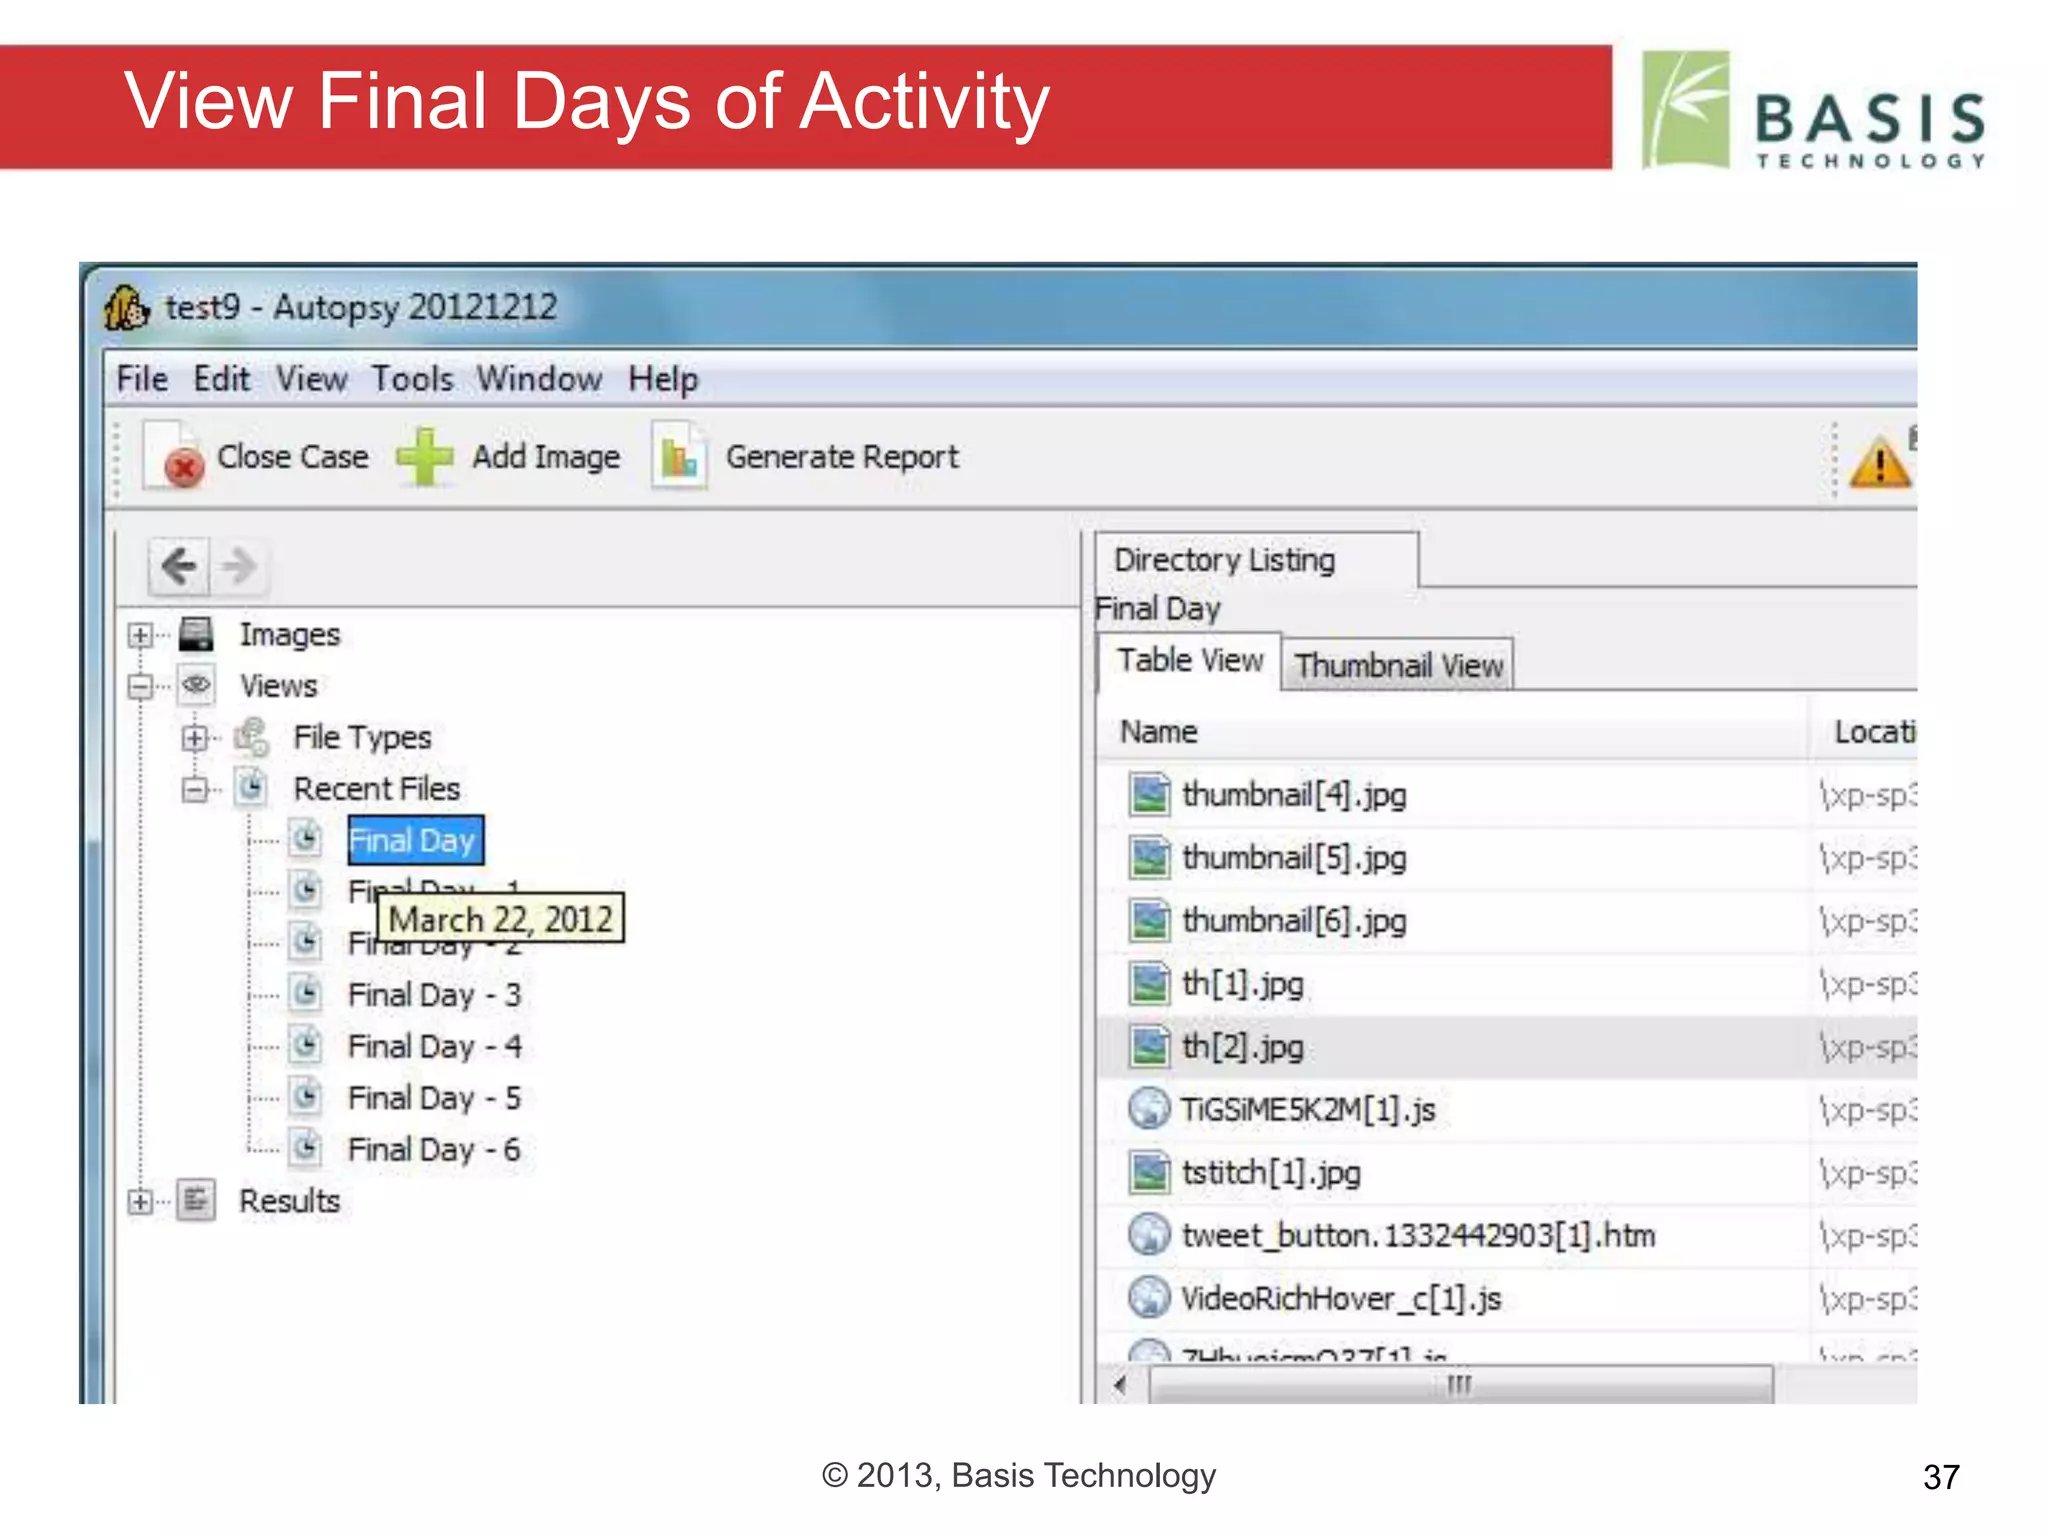The image size is (2048, 1536).
Task: Click the clock icon beside Final Day - 5
Action: click(306, 1096)
